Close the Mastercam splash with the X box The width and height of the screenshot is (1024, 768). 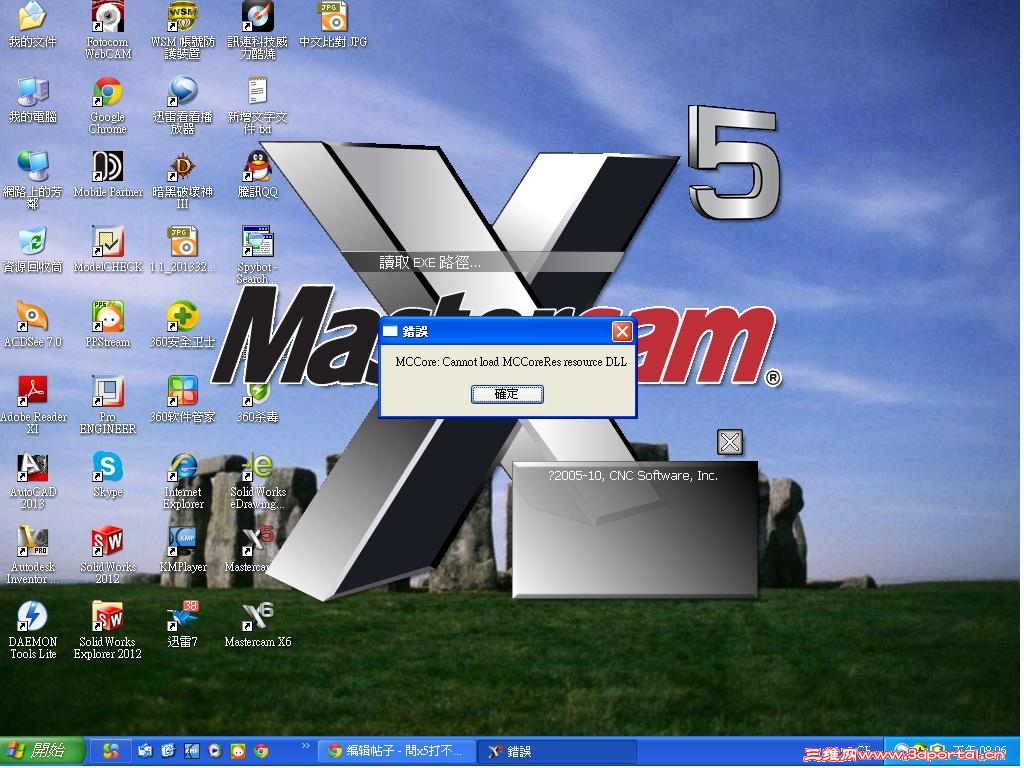click(729, 442)
